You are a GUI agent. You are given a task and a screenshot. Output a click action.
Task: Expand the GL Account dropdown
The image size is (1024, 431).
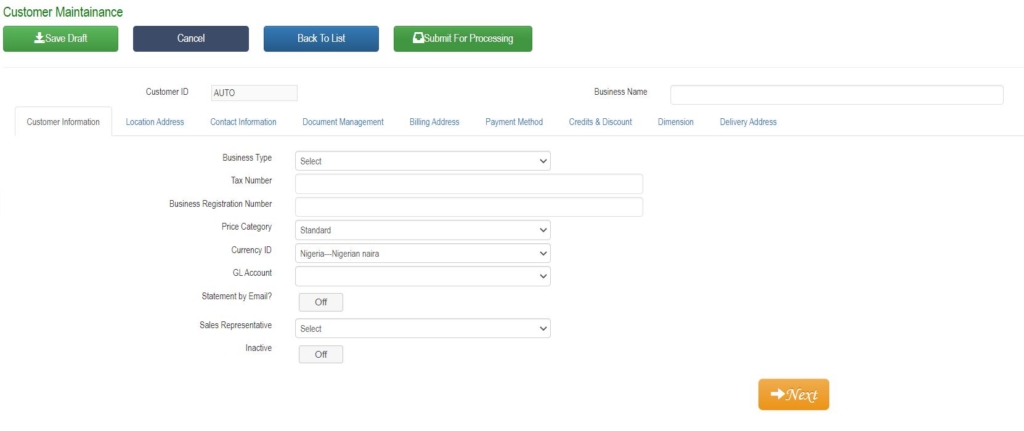point(423,276)
